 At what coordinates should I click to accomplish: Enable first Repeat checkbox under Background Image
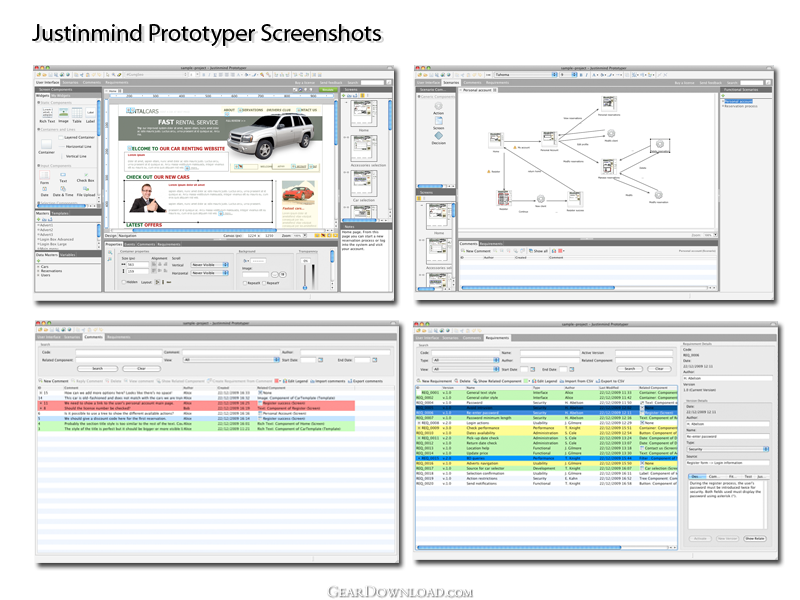tap(245, 283)
